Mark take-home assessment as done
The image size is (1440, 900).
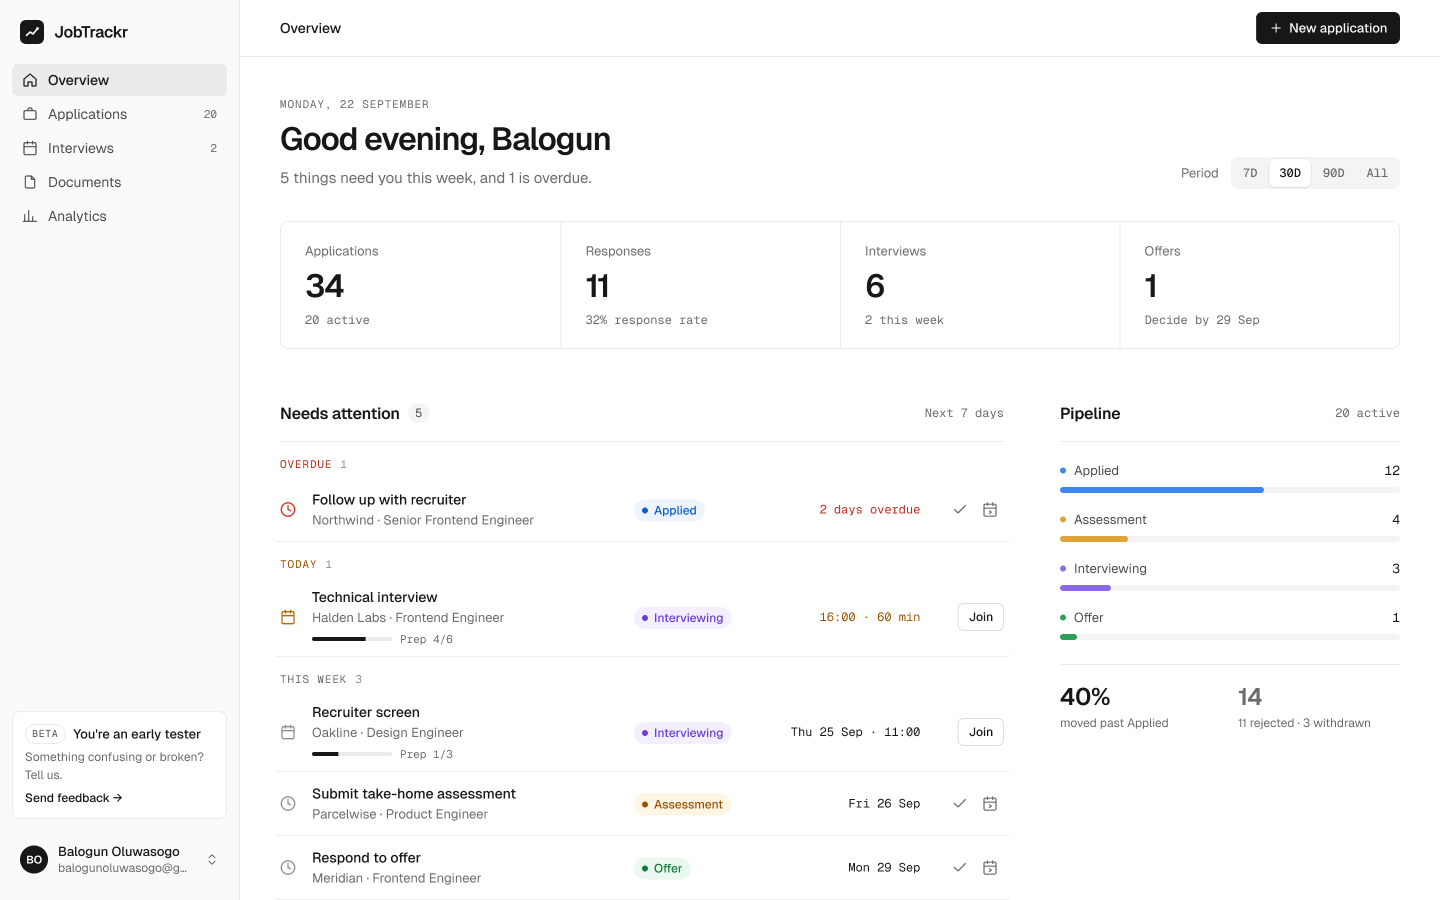(x=960, y=804)
